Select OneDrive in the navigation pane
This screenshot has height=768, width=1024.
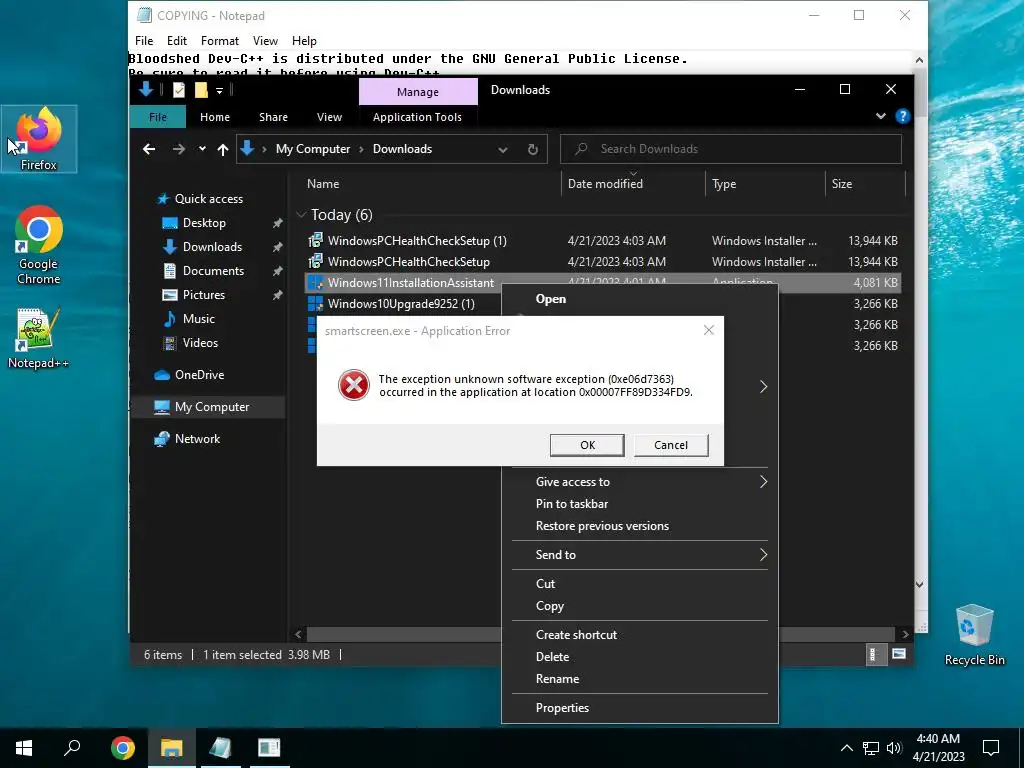(199, 375)
